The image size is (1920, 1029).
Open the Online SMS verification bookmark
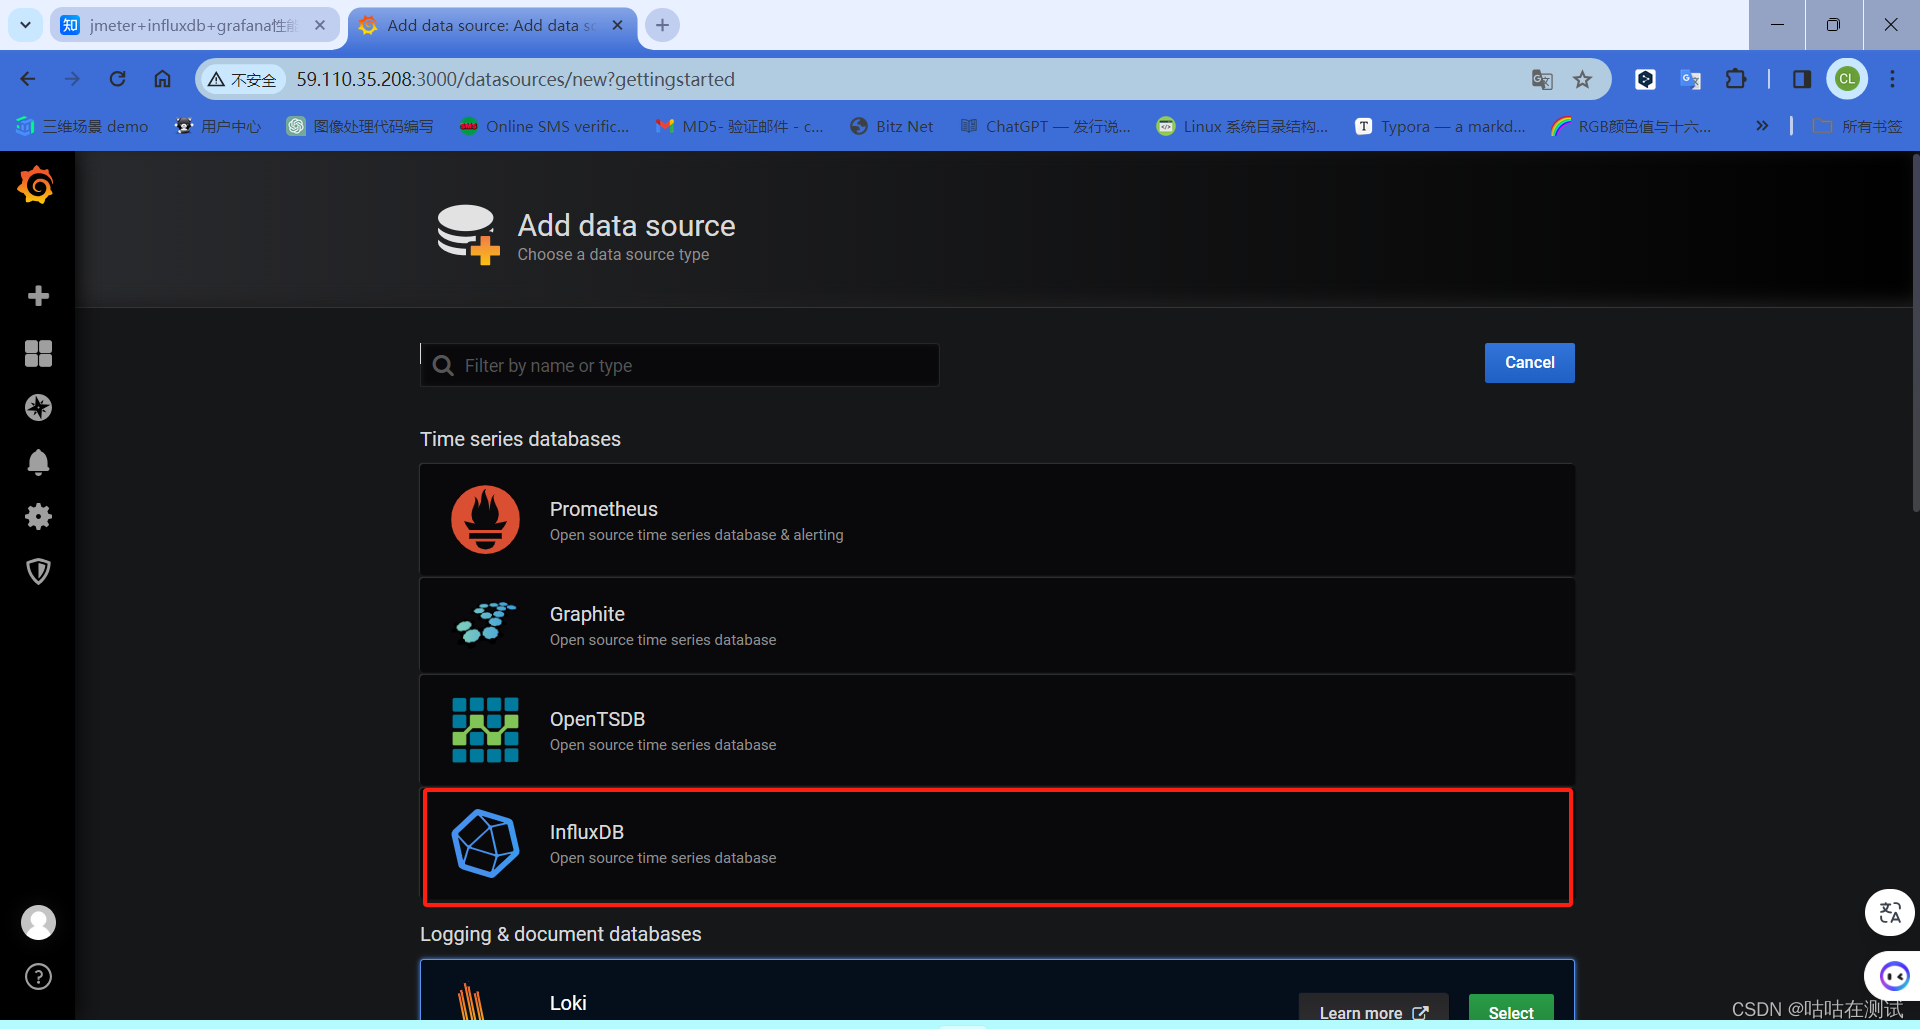click(x=545, y=126)
